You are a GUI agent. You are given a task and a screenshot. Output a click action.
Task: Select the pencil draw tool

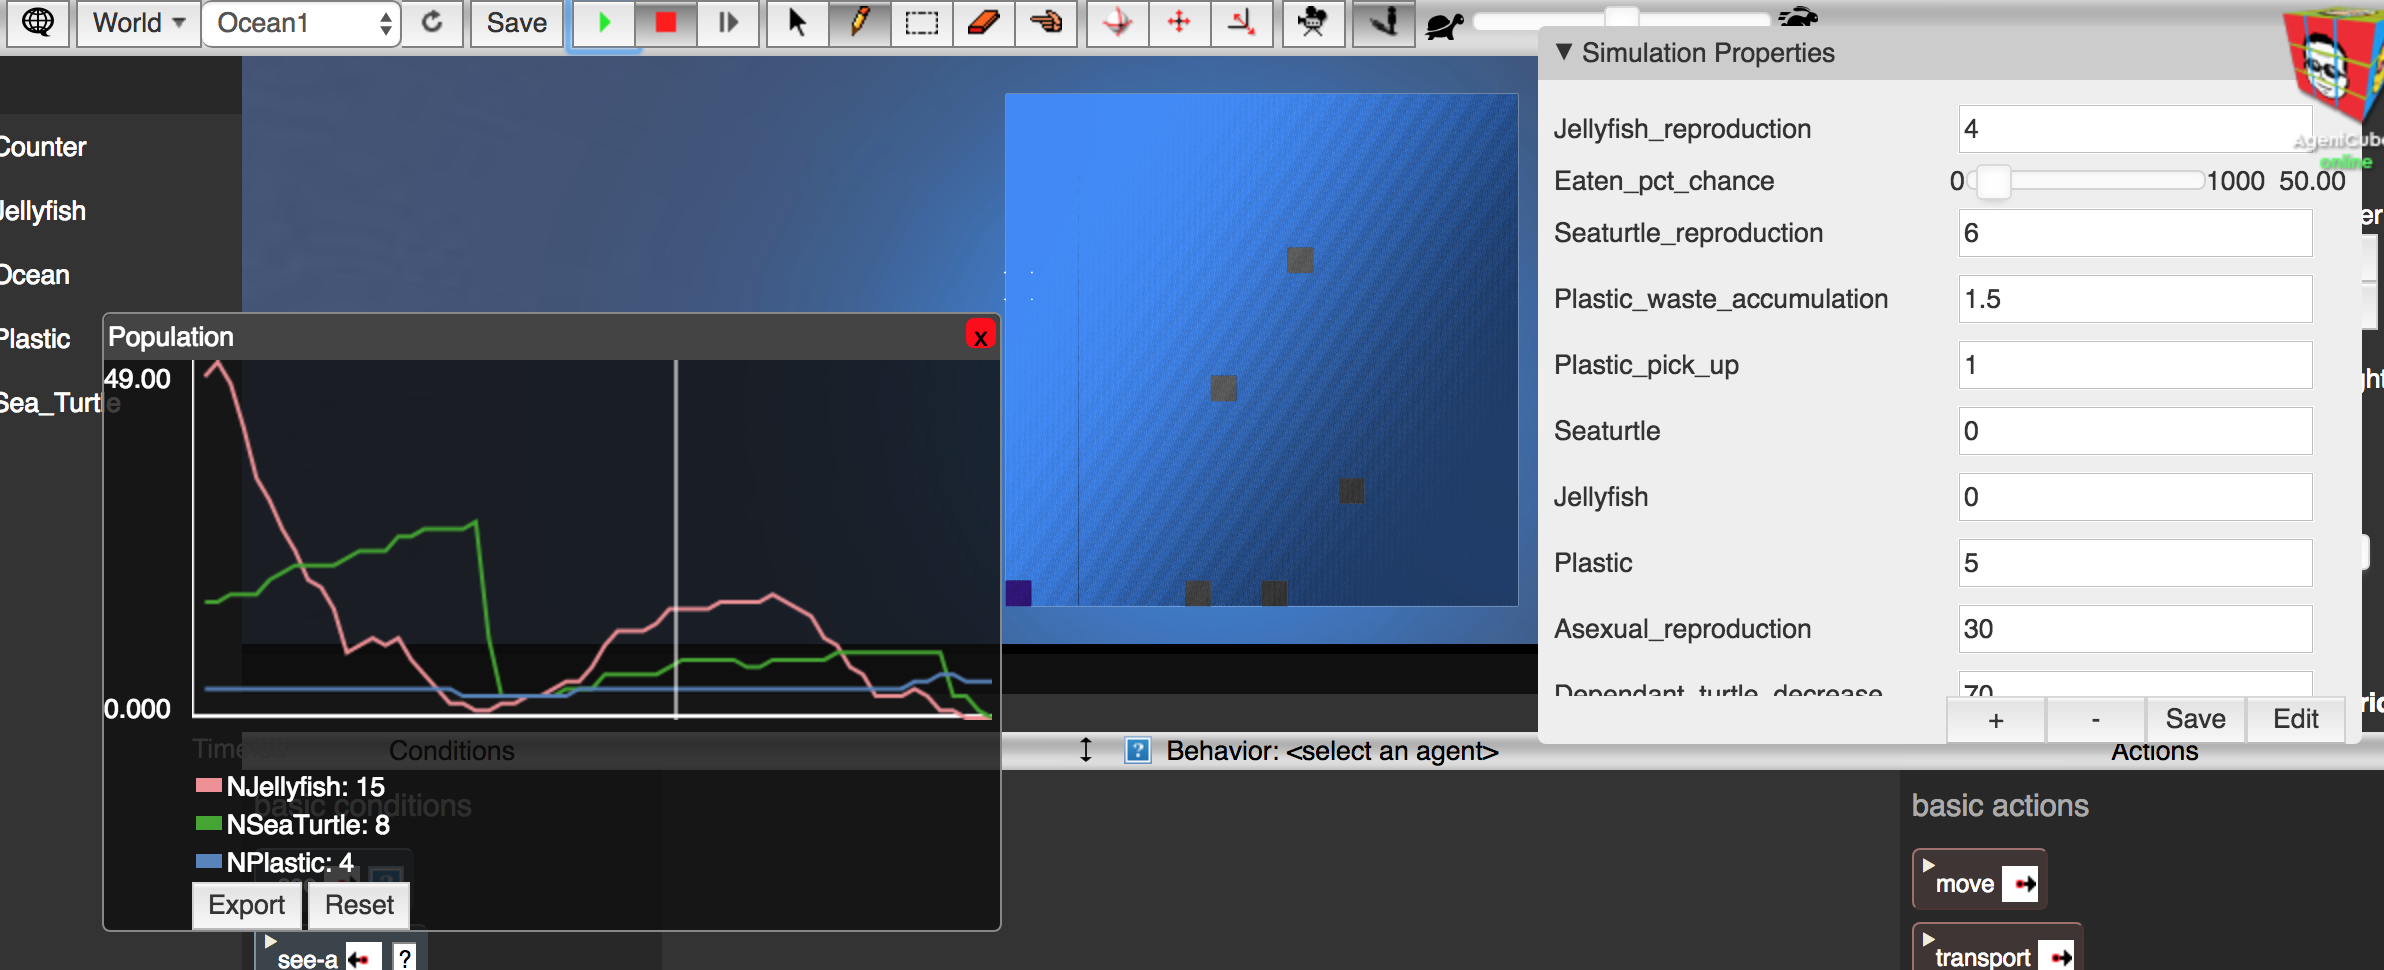(x=859, y=22)
